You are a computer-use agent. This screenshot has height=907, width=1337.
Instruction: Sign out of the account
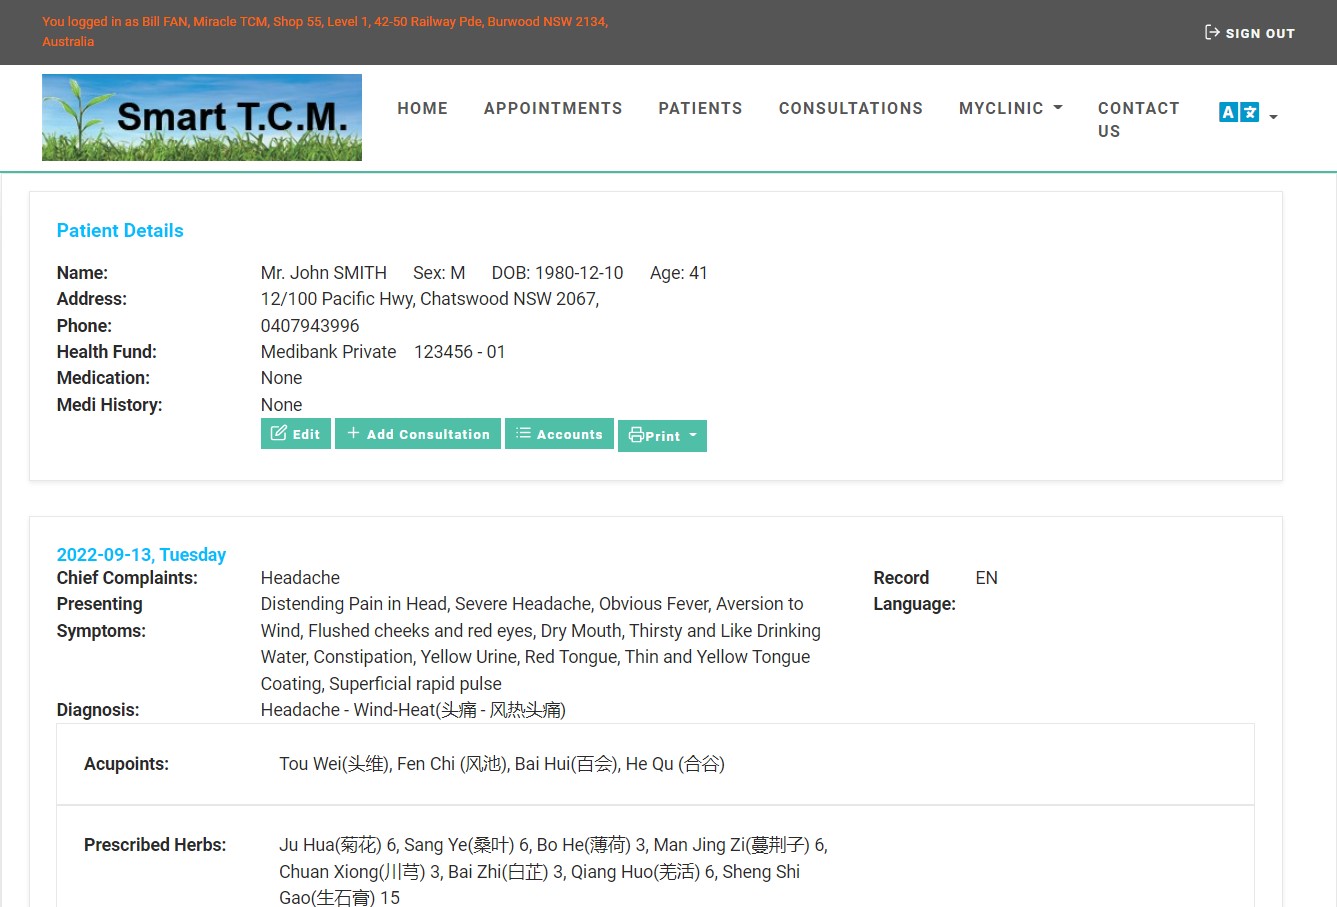point(1249,33)
